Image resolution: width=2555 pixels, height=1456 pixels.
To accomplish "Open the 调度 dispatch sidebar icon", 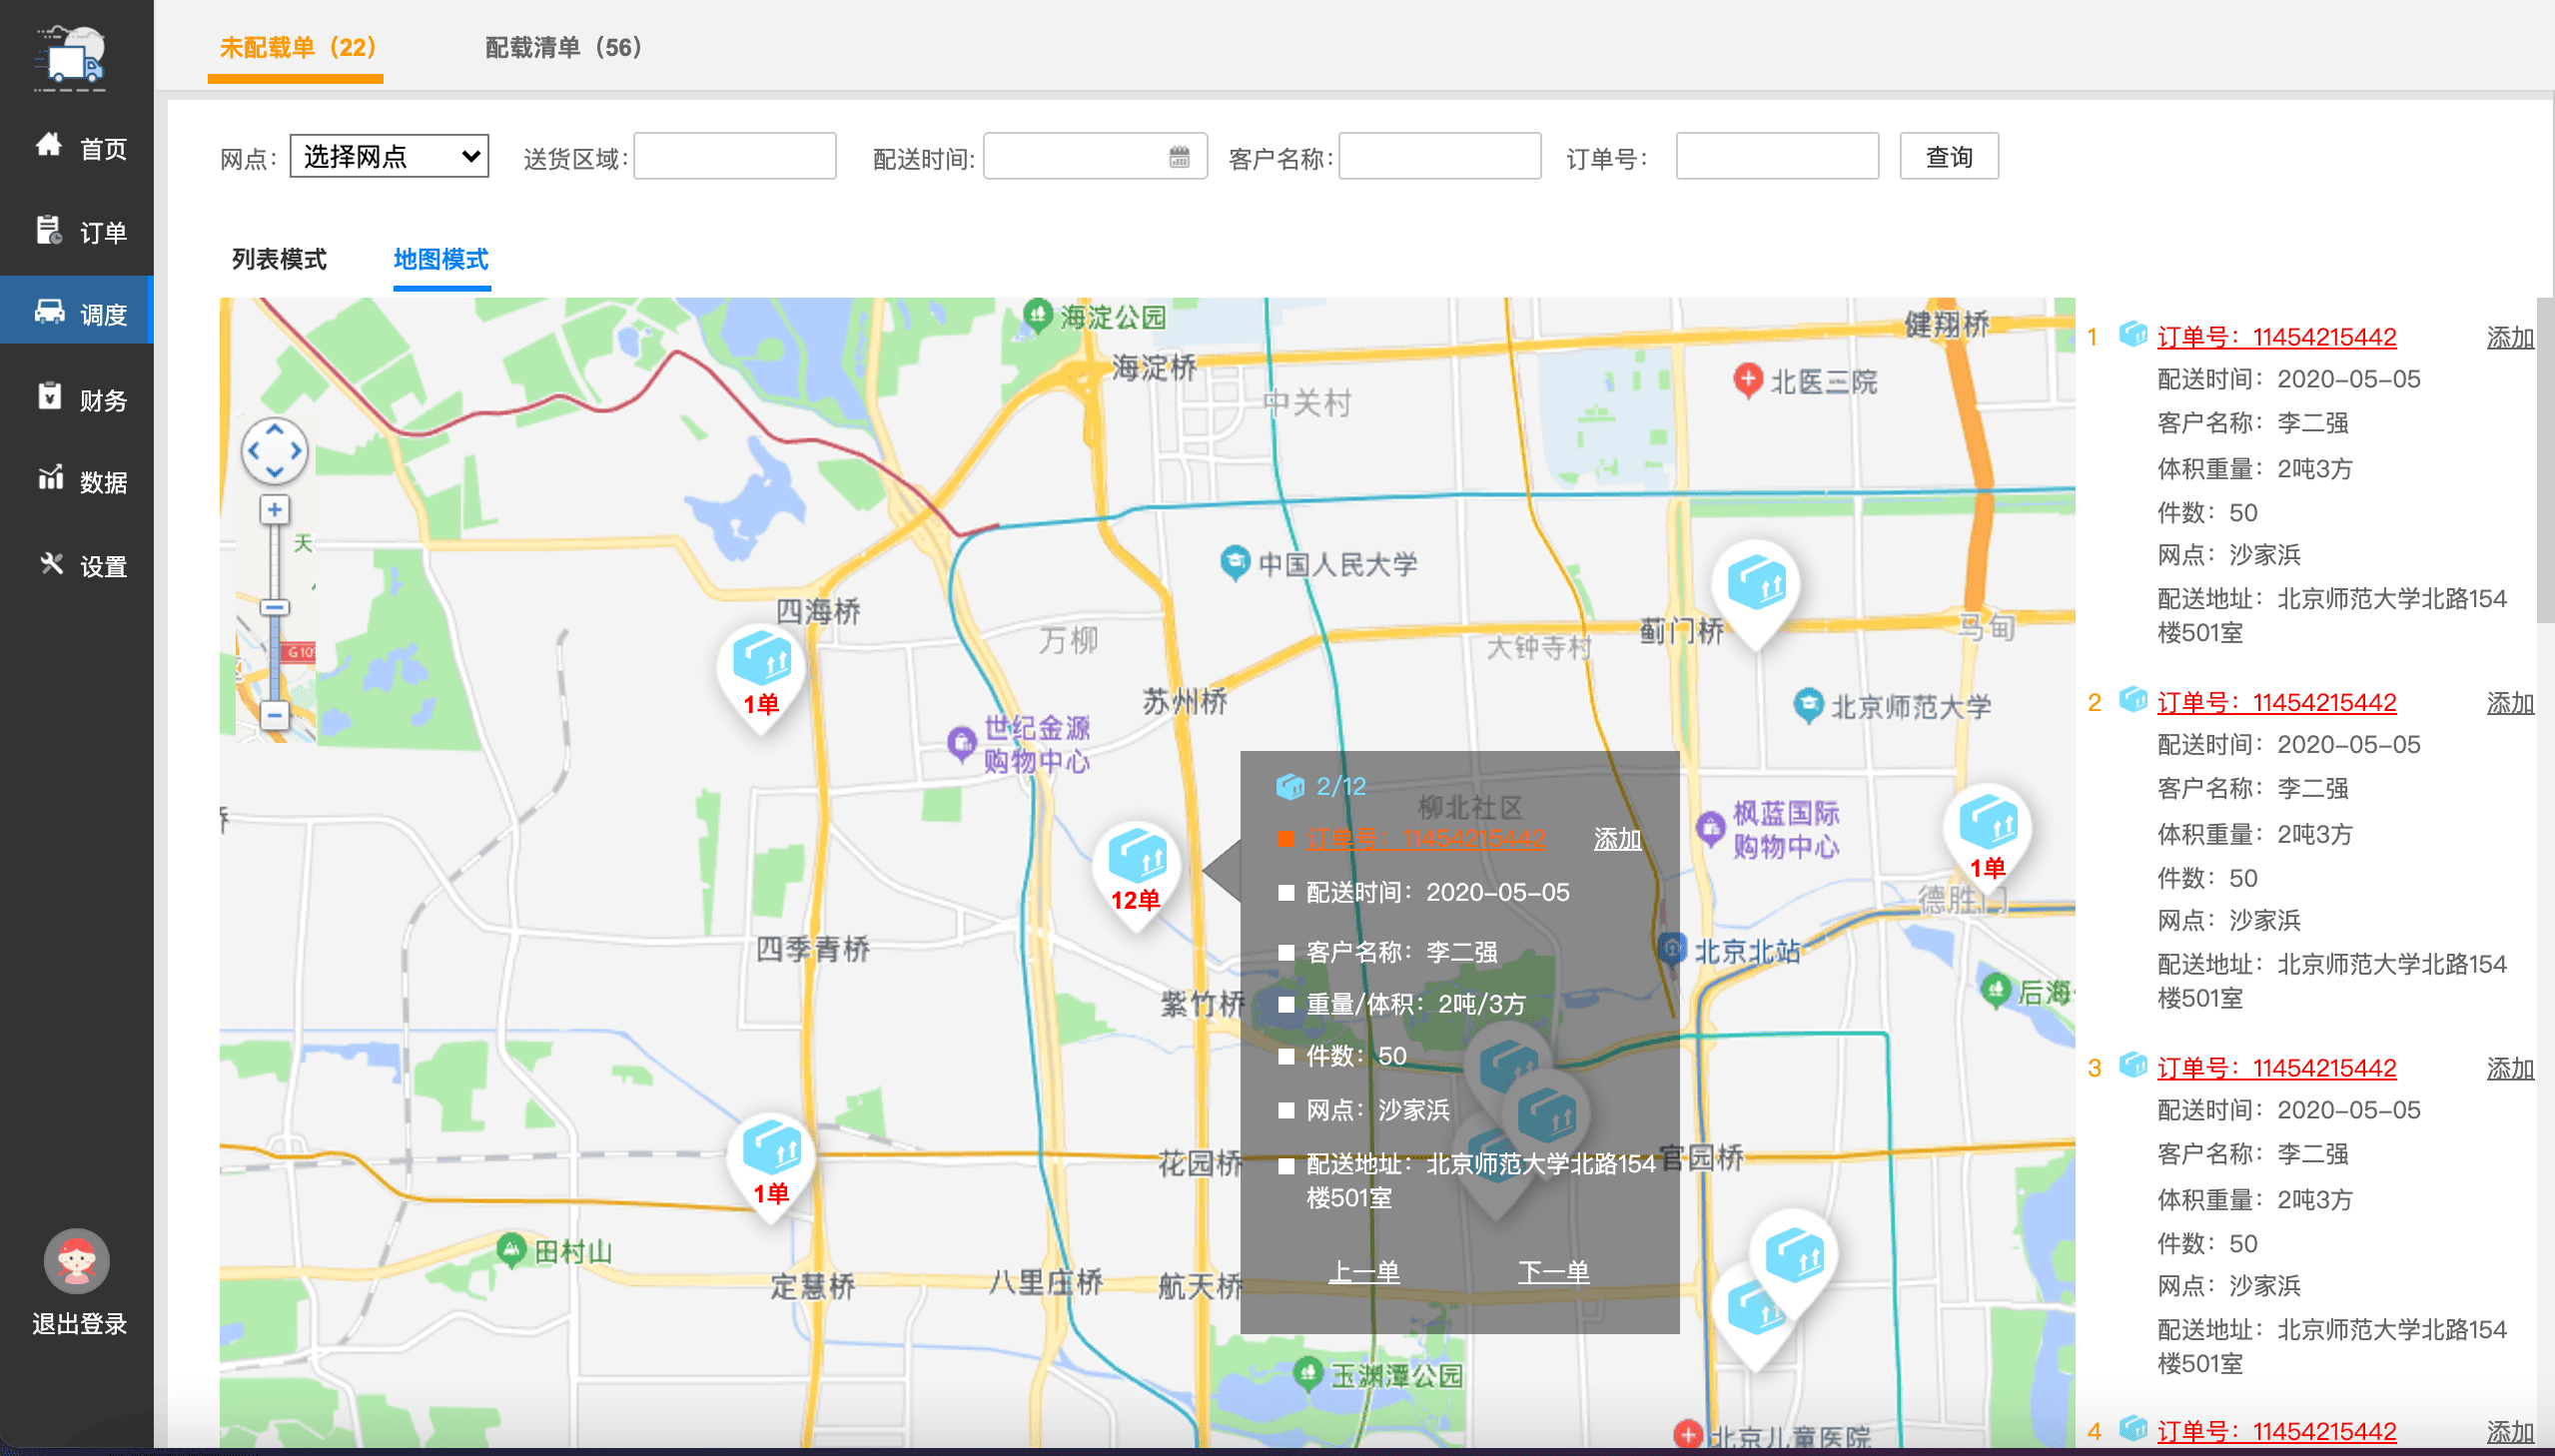I will coord(49,311).
